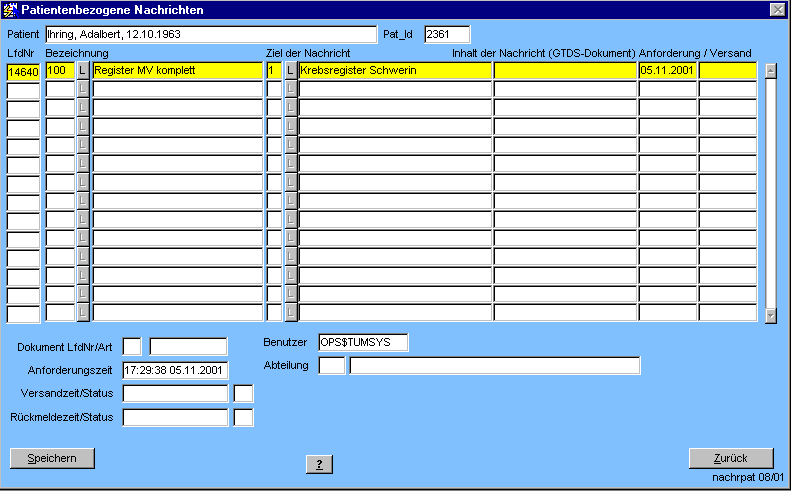Click the Krebsregister Schwerin target field

(394, 71)
